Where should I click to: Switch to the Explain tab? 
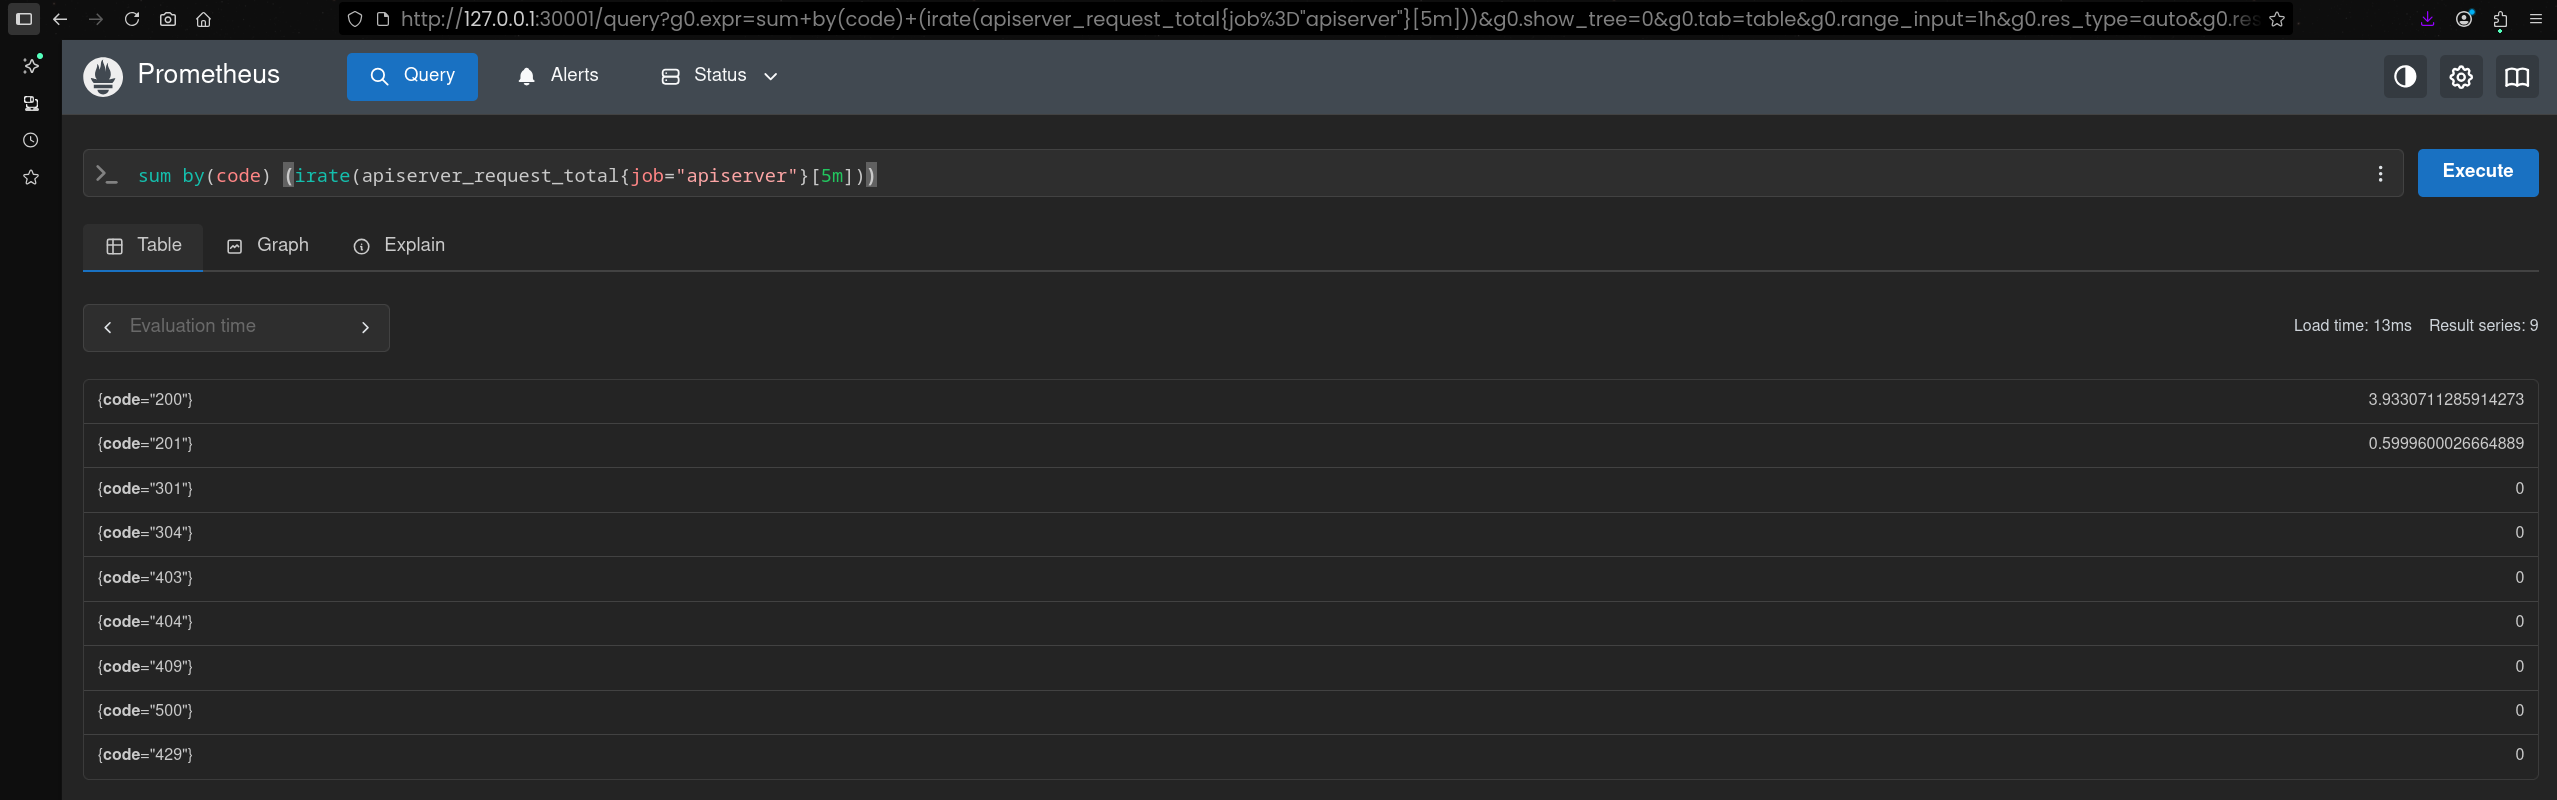point(399,246)
